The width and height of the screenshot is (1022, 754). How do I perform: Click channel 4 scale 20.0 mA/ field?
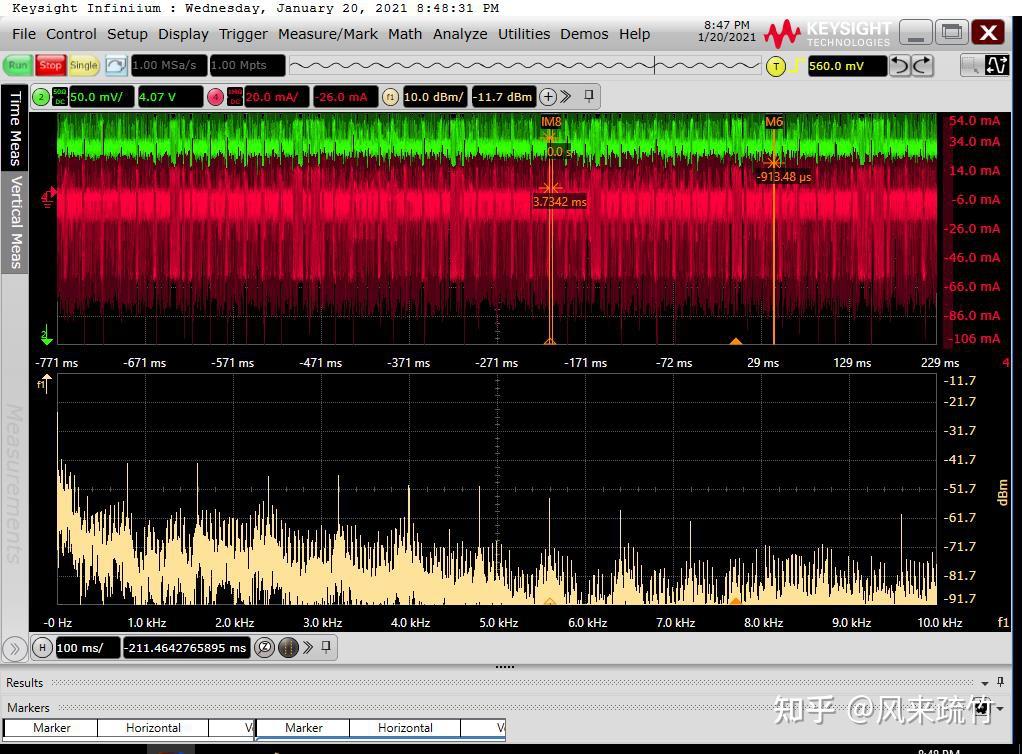(276, 97)
